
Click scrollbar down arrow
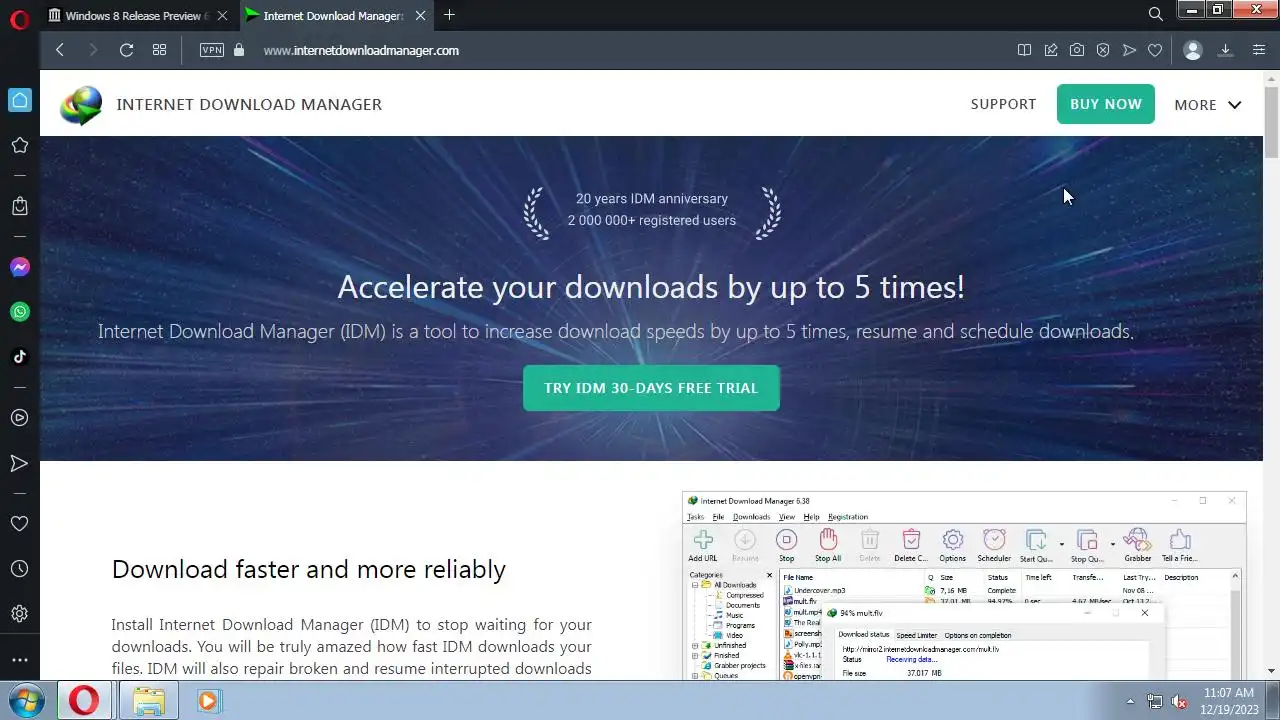[1271, 671]
